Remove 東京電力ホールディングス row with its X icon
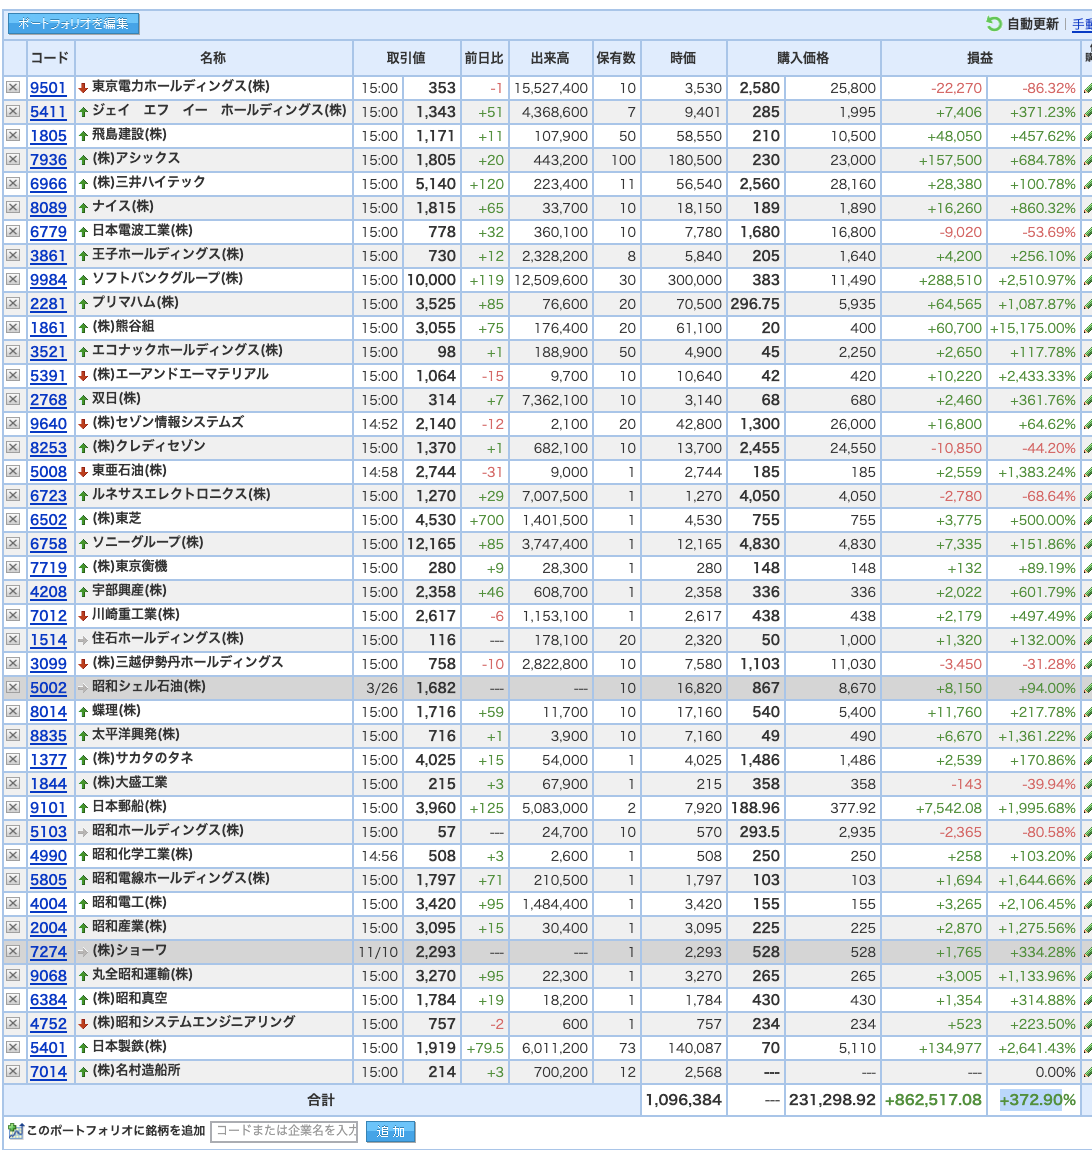This screenshot has height=1150, width=1092. point(13,87)
